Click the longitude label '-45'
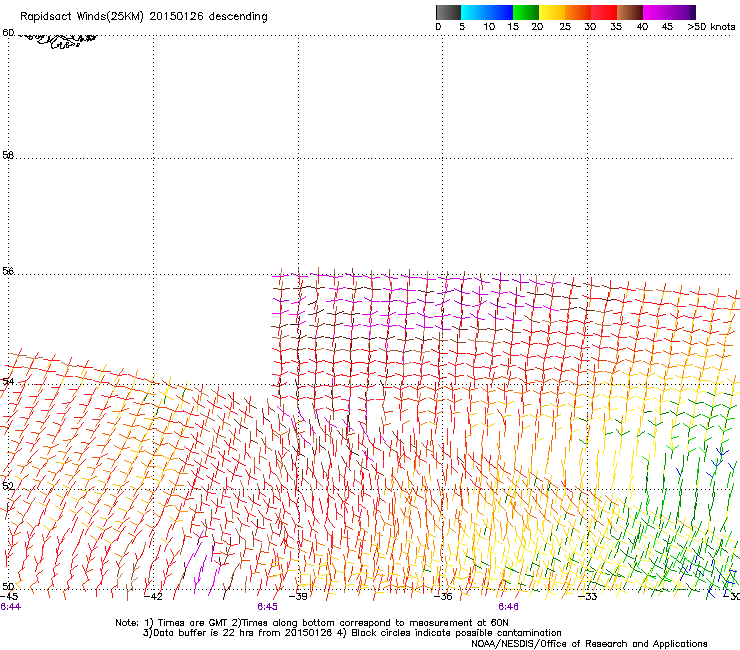 click(x=9, y=597)
